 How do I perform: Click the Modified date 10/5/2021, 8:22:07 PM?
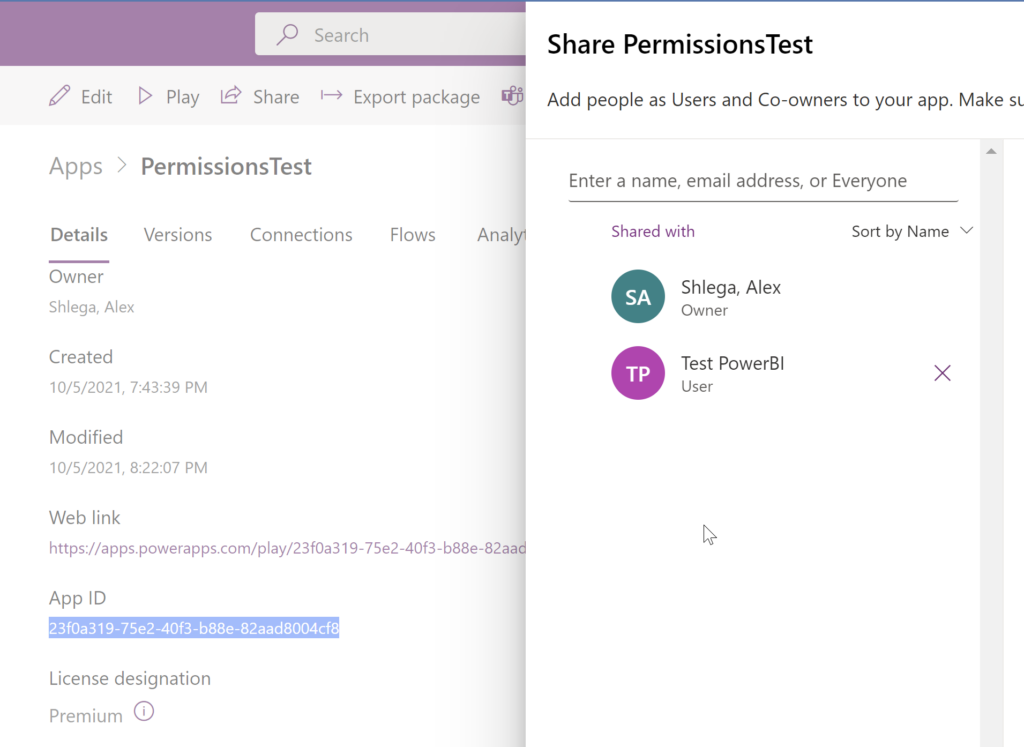128,468
